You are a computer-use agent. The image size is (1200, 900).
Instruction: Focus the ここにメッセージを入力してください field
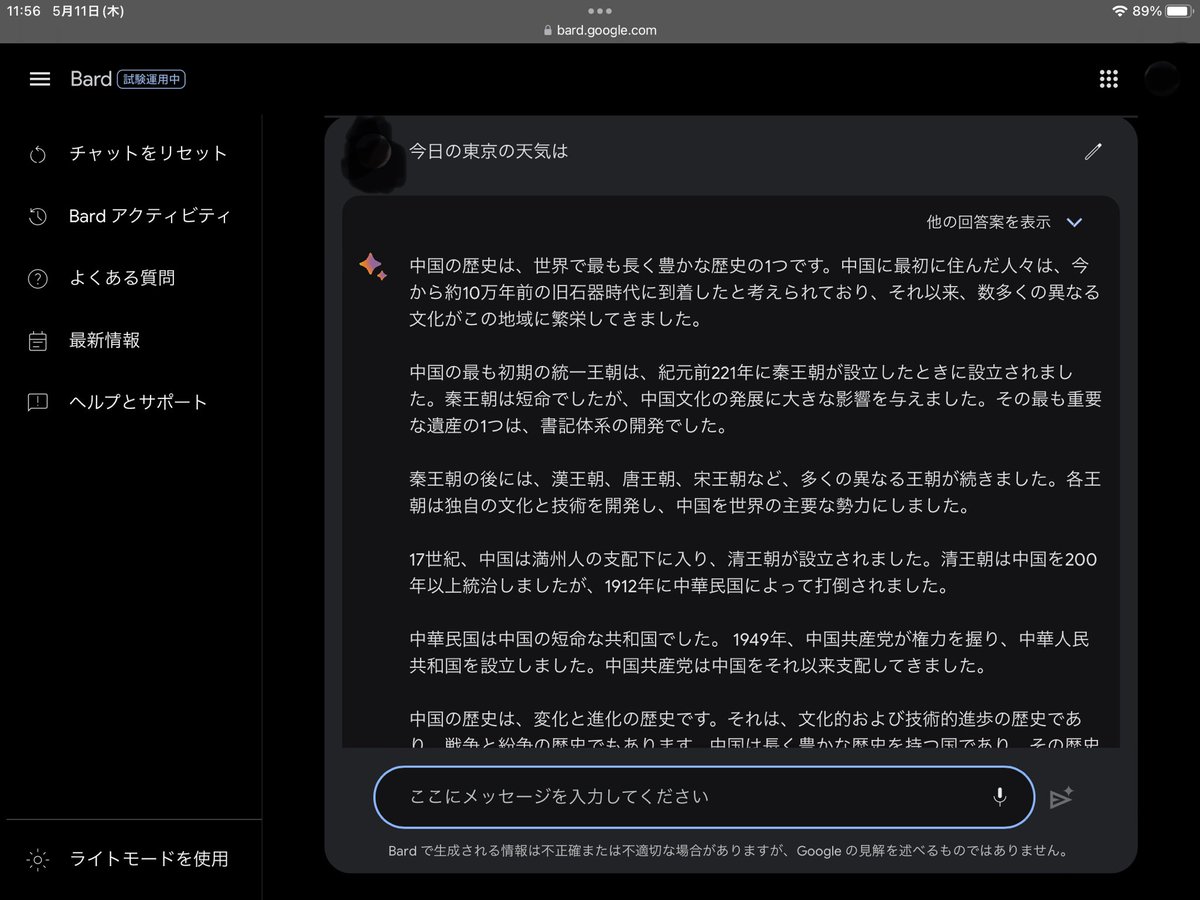point(703,797)
